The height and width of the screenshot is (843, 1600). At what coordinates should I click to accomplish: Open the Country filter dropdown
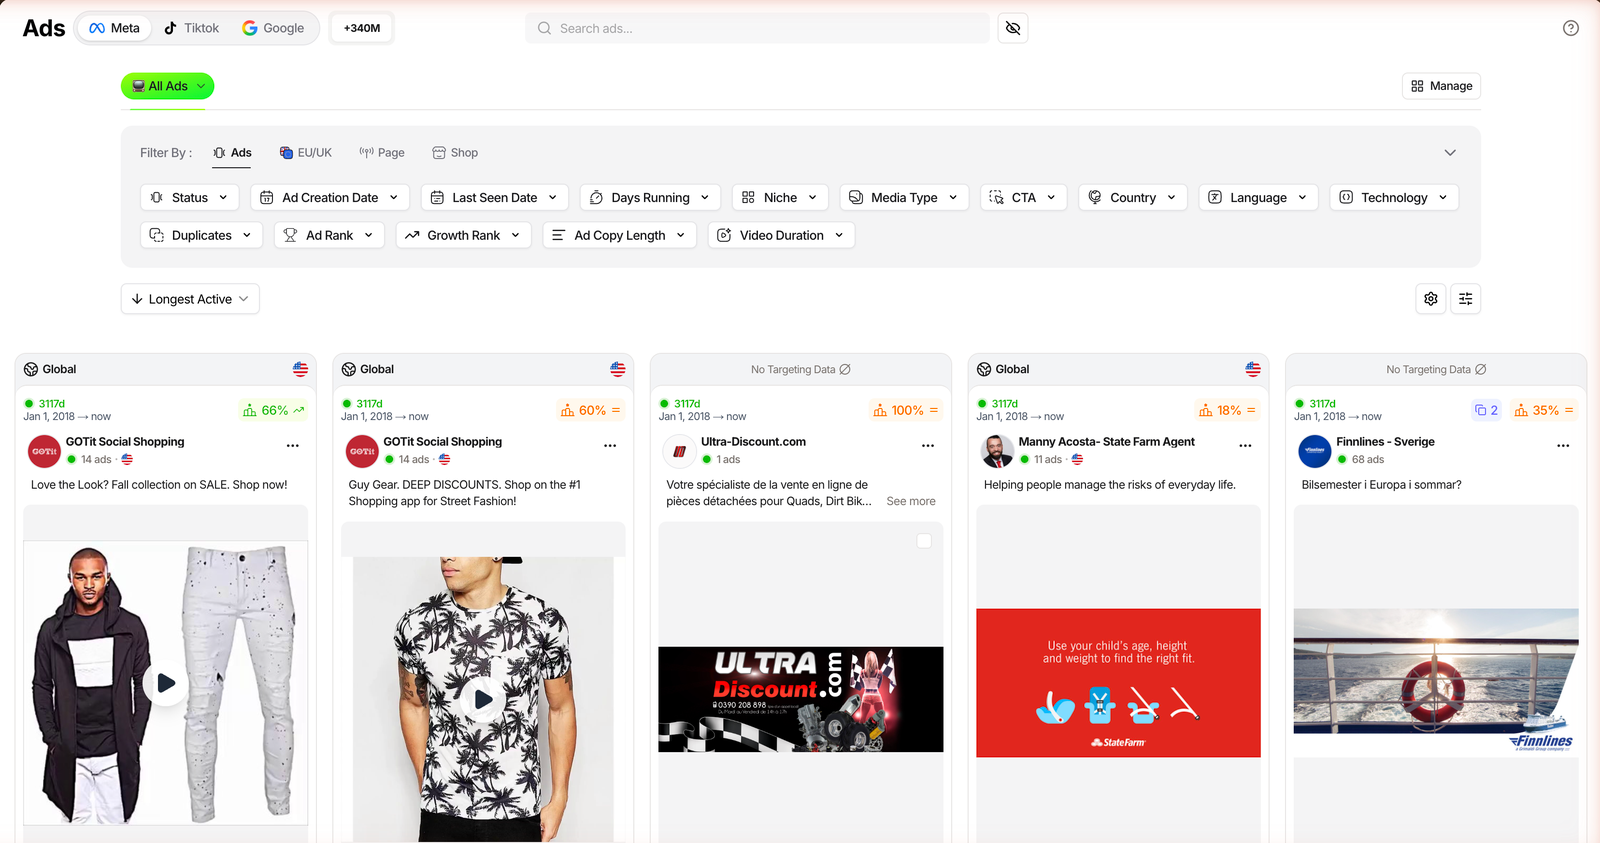pos(1133,198)
